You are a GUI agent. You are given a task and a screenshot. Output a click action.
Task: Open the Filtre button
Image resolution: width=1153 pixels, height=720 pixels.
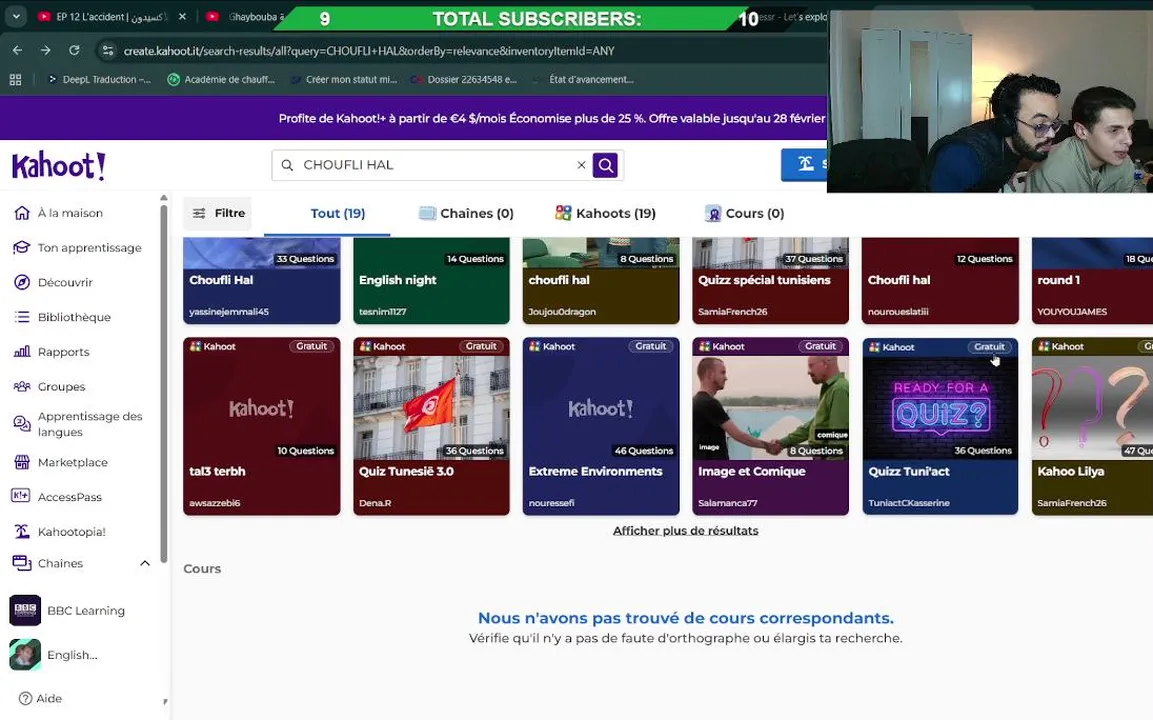218,213
